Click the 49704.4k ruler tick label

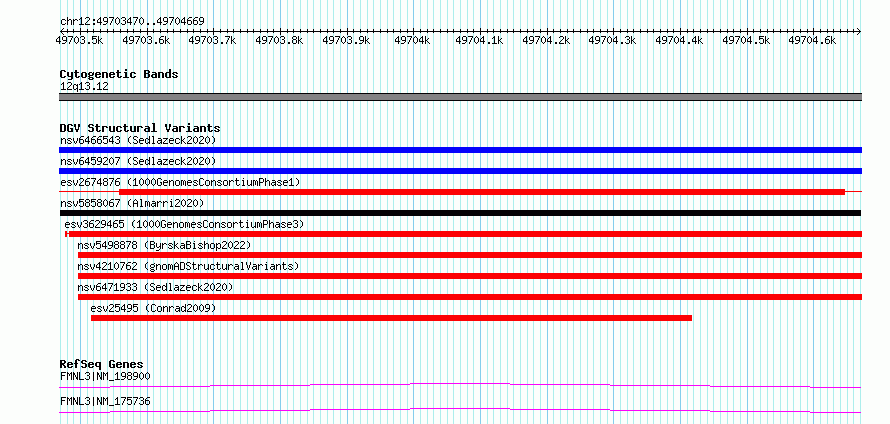[x=679, y=40]
